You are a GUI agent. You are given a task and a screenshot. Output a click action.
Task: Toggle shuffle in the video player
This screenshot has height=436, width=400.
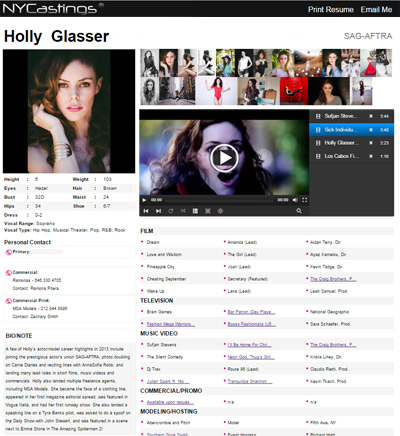(183, 211)
